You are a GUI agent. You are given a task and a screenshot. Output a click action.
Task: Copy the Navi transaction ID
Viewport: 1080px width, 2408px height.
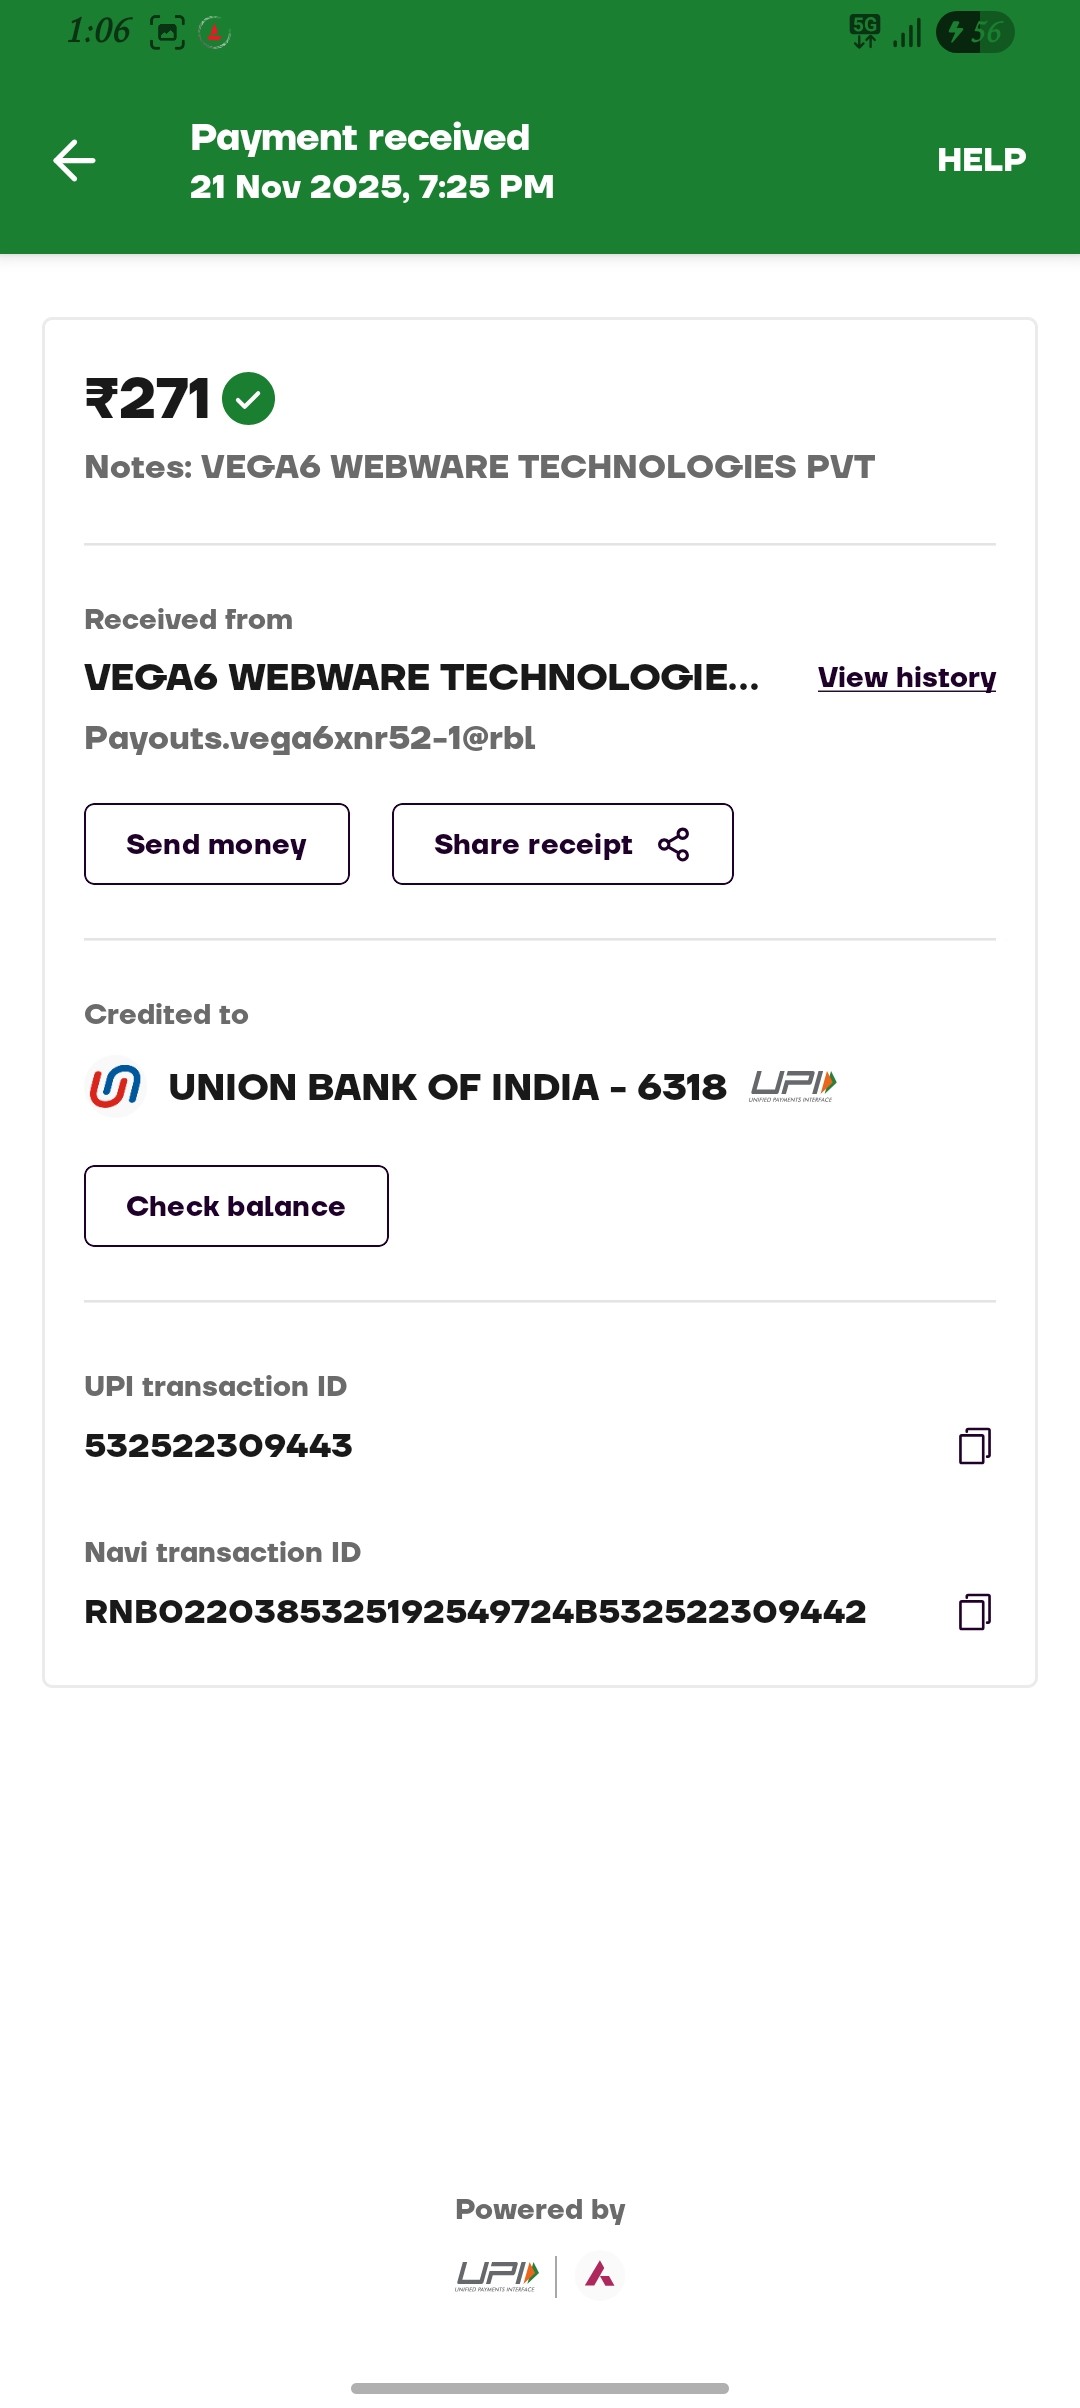click(974, 1612)
